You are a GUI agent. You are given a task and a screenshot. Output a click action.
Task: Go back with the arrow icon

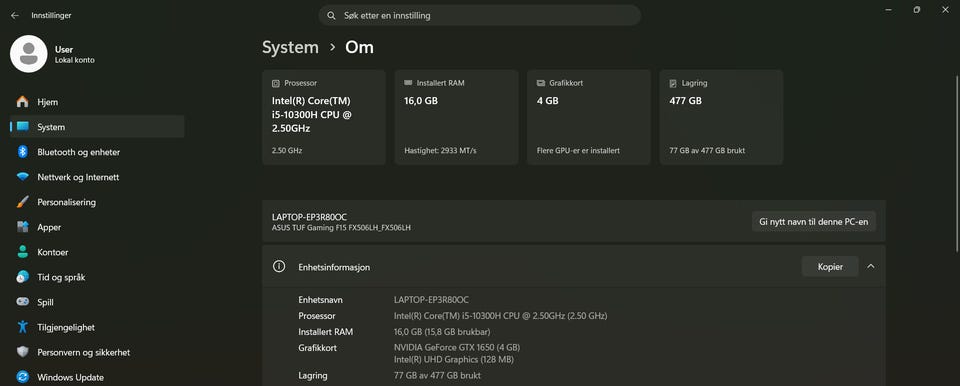15,15
